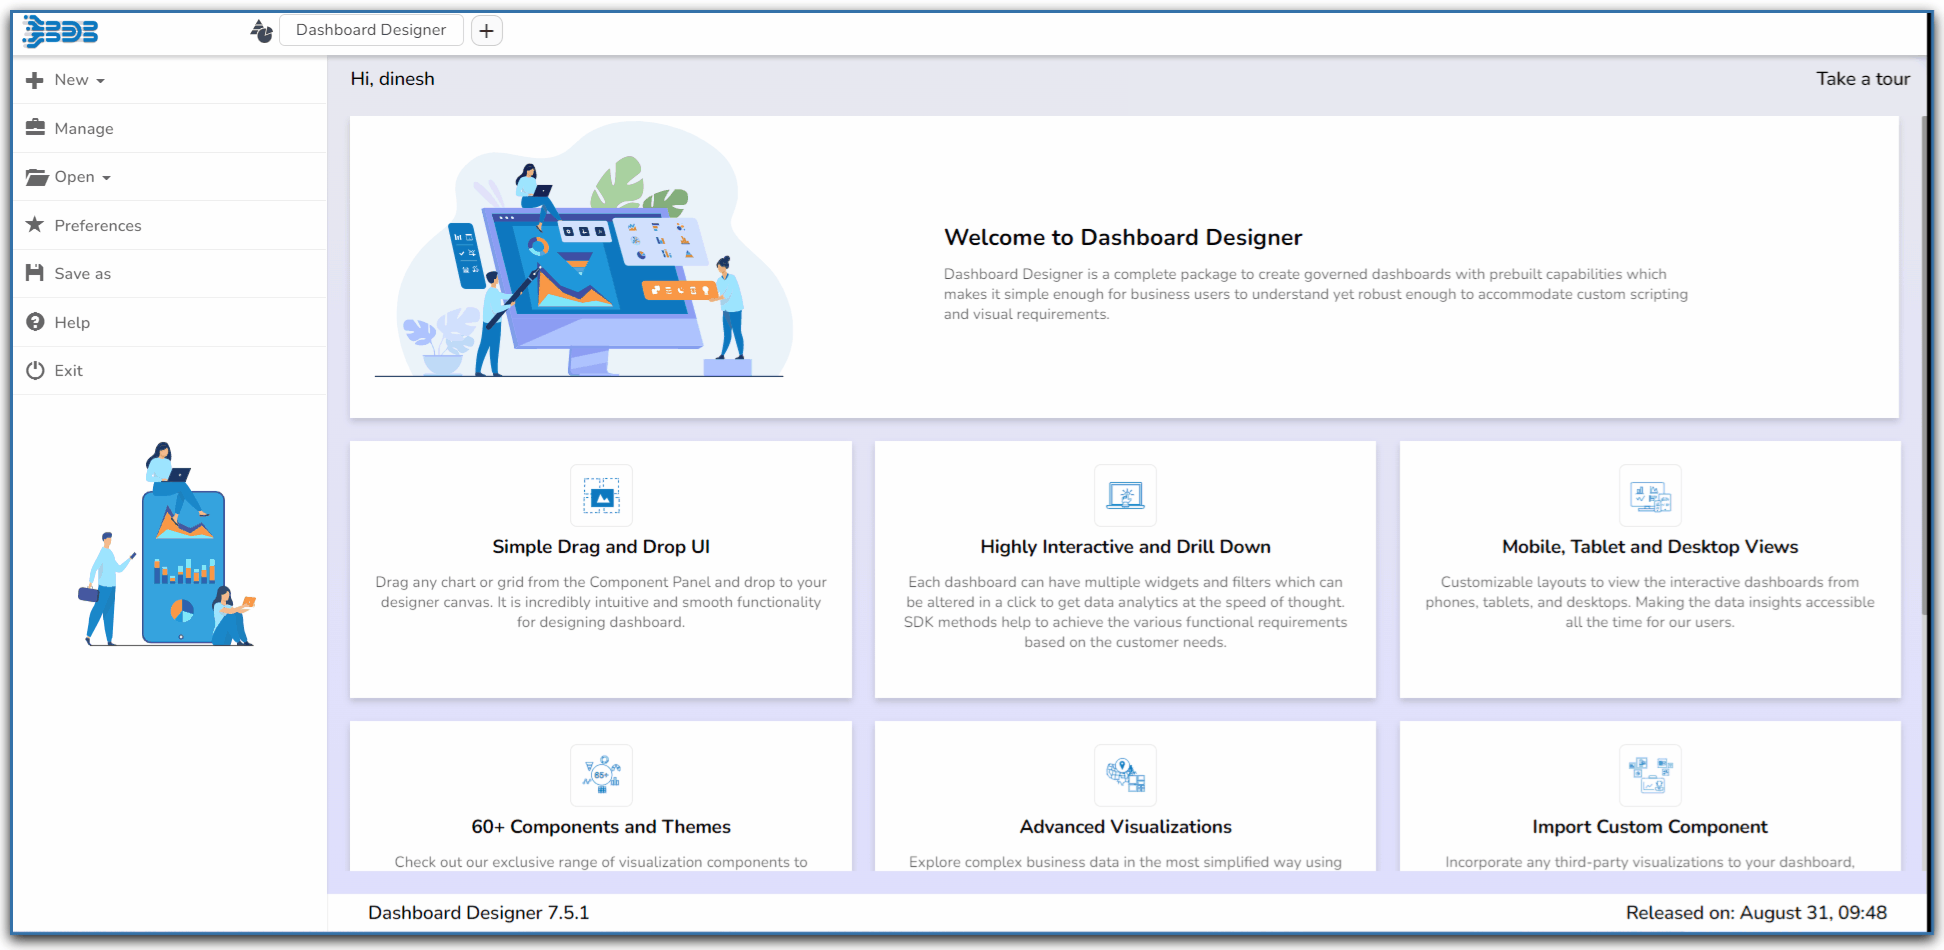The height and width of the screenshot is (950, 1944).
Task: Start the Take a tour link
Action: (x=1862, y=79)
